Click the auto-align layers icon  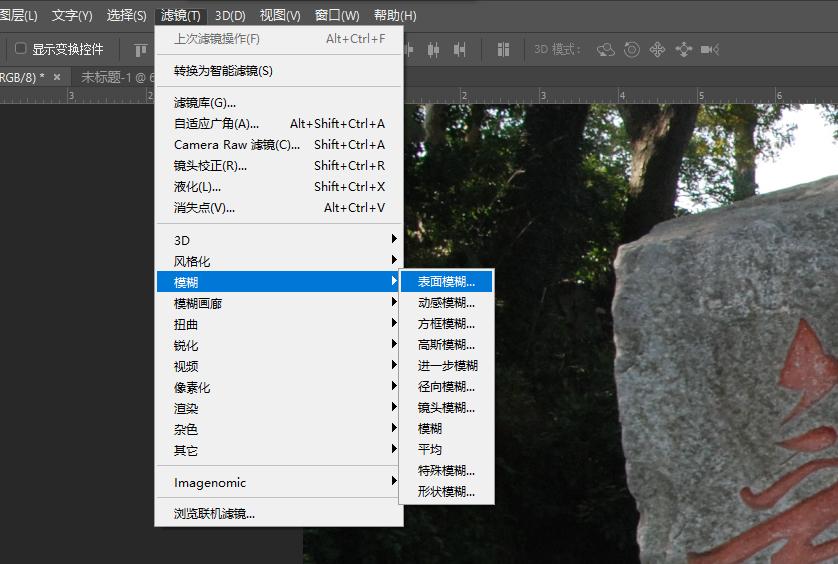click(503, 50)
